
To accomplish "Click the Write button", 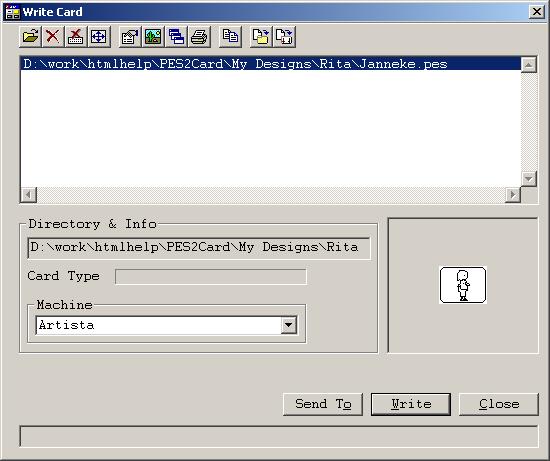I will [411, 404].
